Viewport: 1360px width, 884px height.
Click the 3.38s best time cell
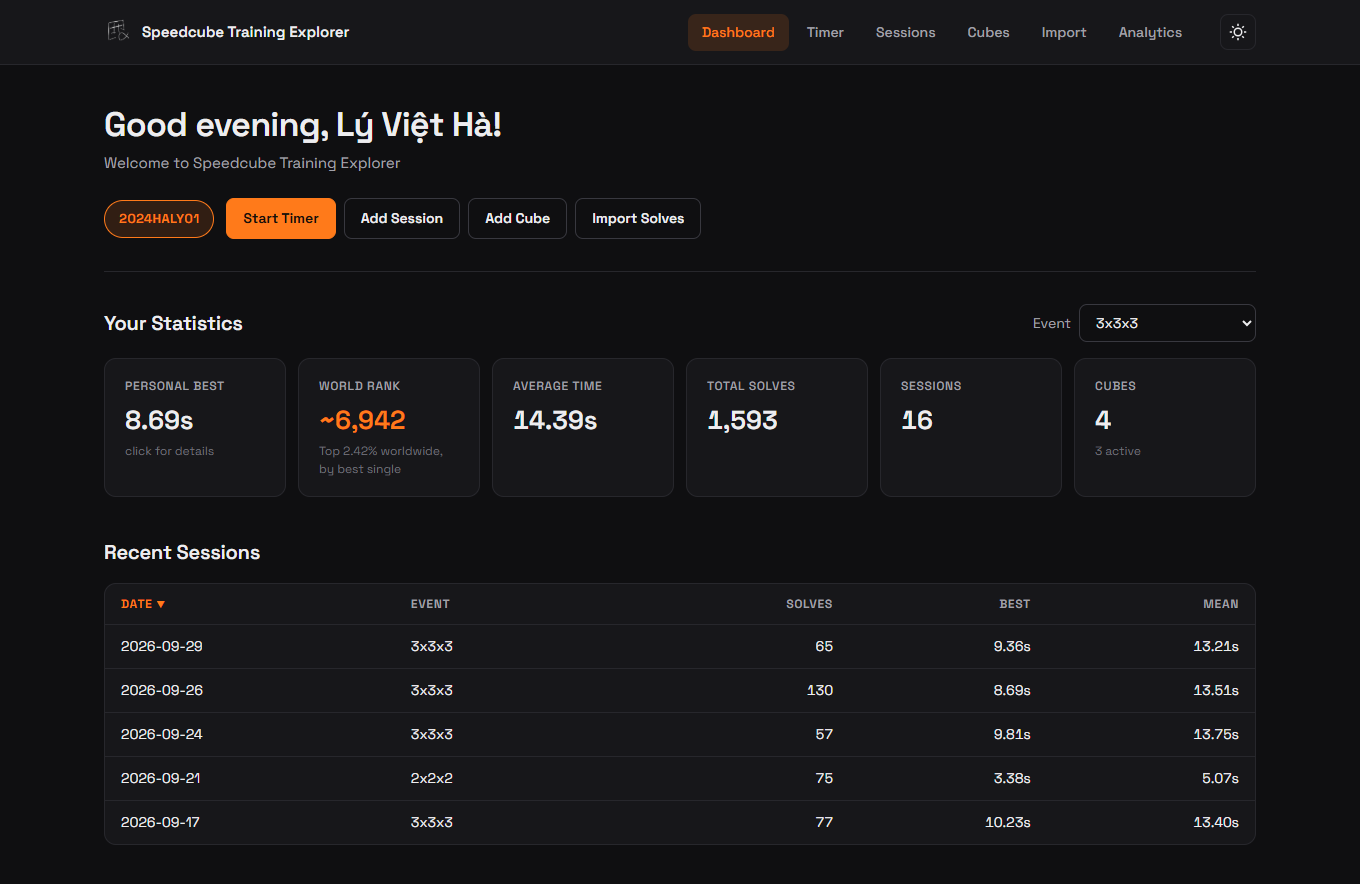(x=1012, y=778)
